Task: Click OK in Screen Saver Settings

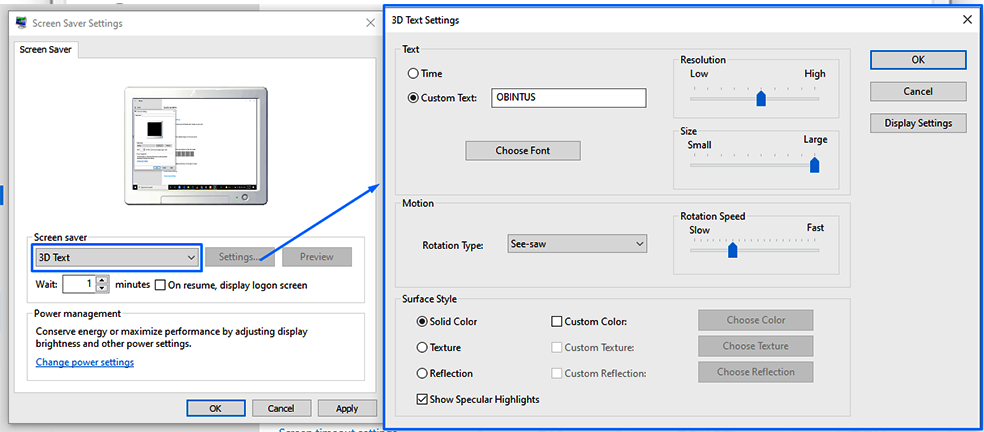Action: (x=215, y=408)
